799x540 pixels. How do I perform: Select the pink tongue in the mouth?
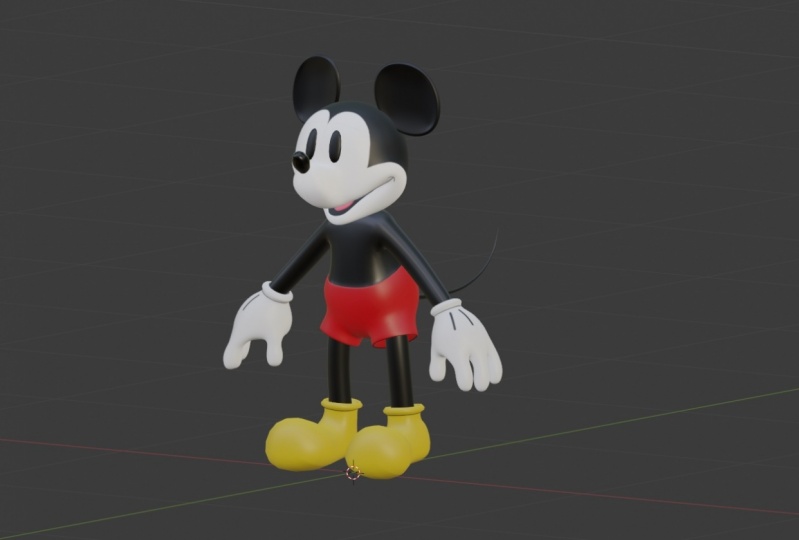click(x=343, y=207)
